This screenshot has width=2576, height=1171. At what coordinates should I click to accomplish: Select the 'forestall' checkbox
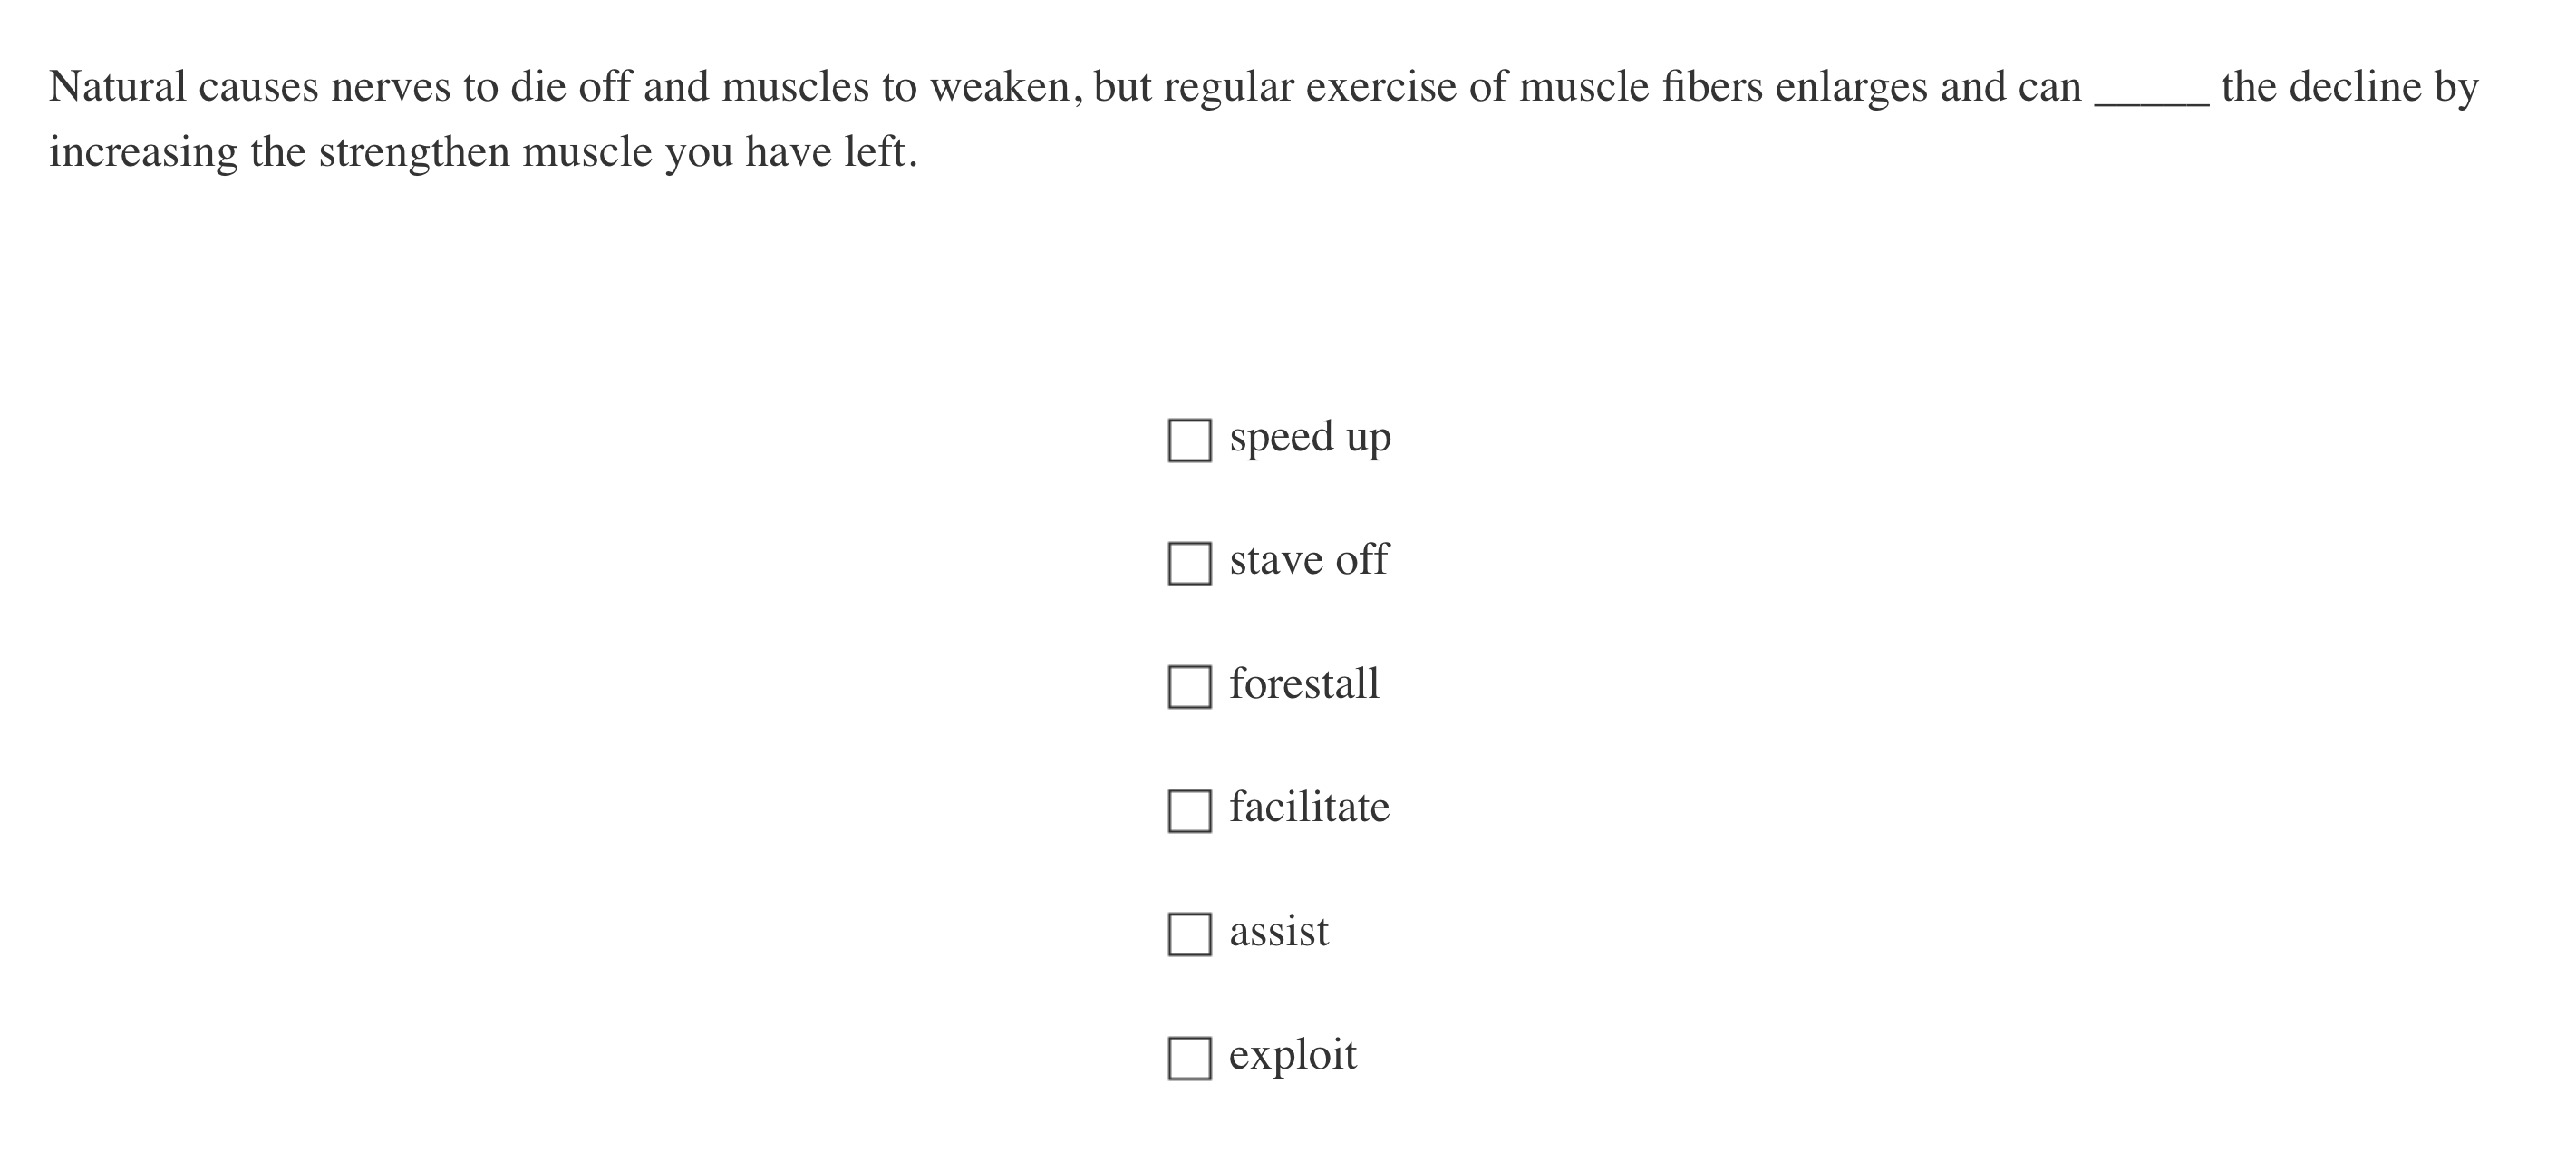pyautogui.click(x=1189, y=687)
